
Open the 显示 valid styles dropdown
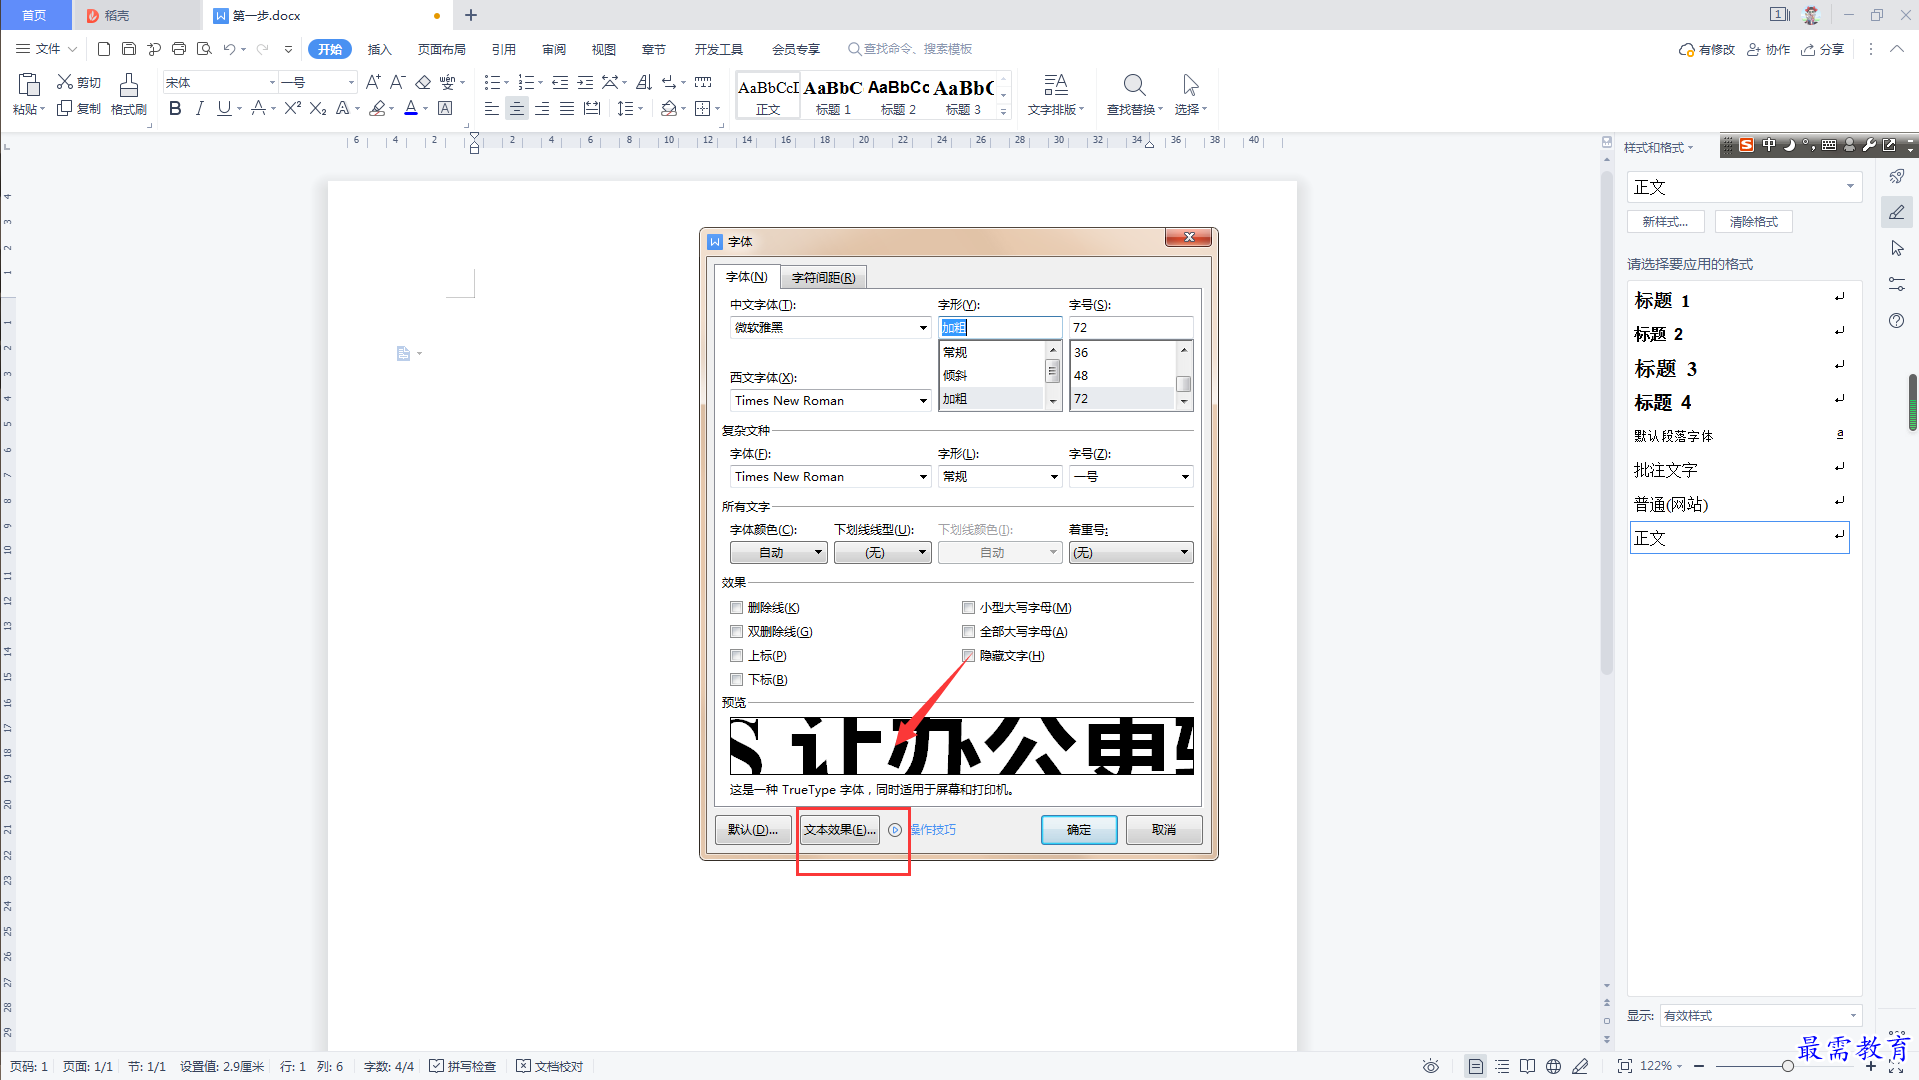coord(1760,1016)
